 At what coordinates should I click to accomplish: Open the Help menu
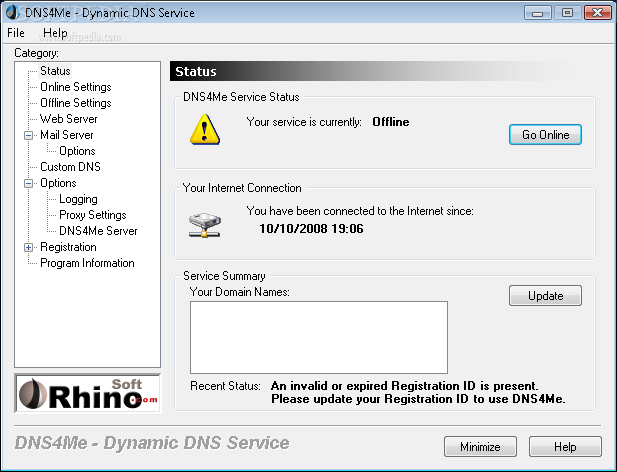[x=55, y=33]
